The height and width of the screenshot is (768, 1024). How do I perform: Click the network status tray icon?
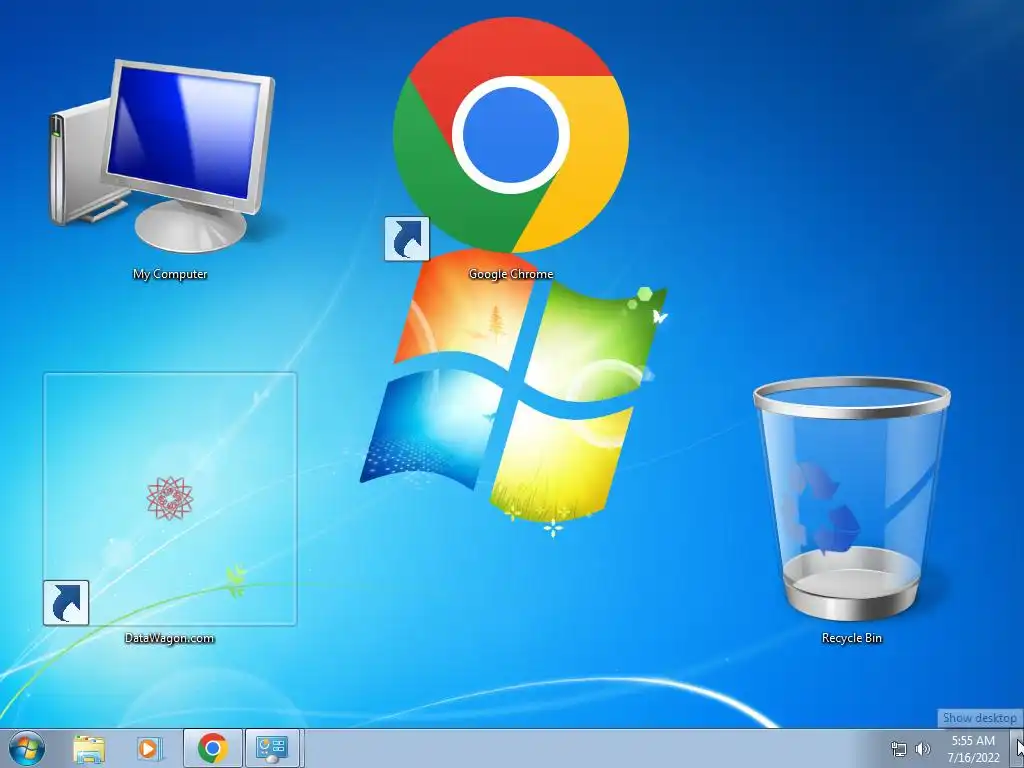pos(899,749)
